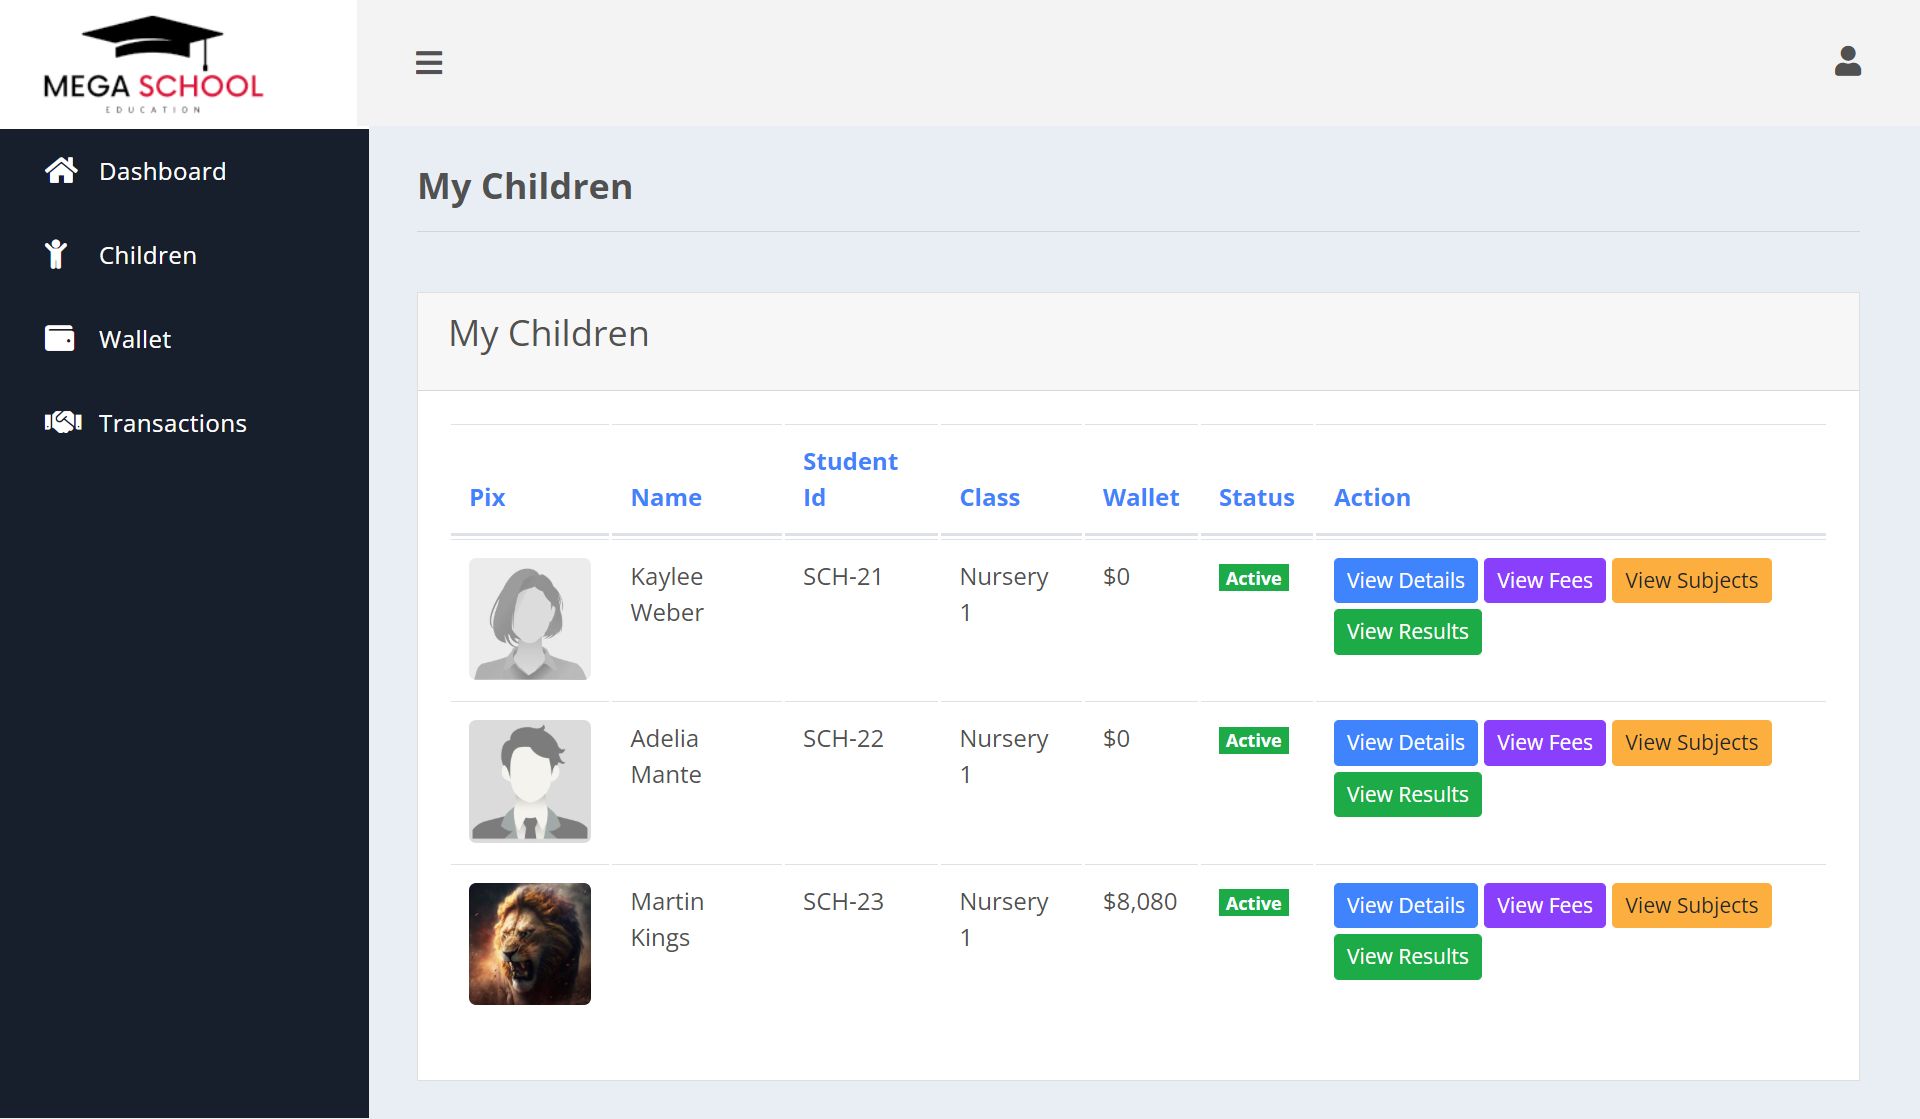Click the hamburger menu icon
The image size is (1920, 1119).
click(x=429, y=62)
